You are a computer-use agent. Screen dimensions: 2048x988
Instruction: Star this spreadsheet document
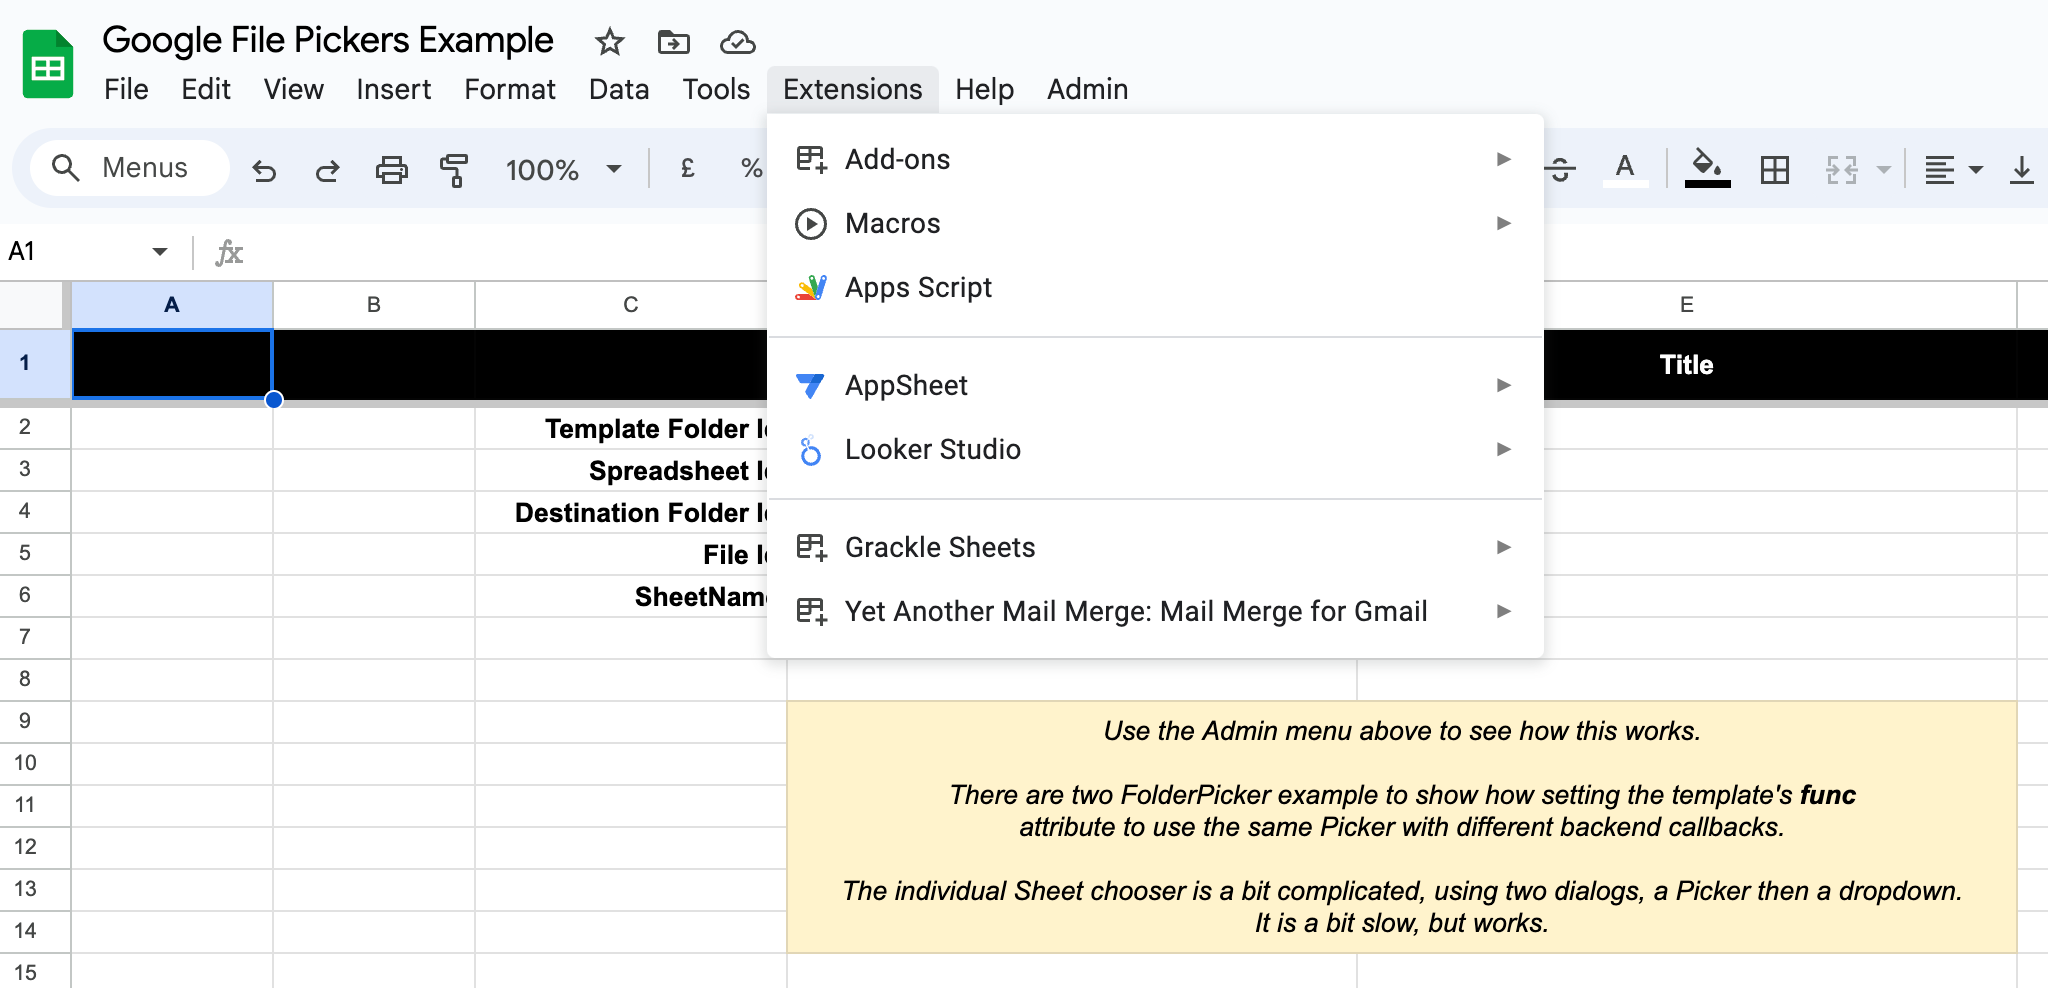coord(609,42)
